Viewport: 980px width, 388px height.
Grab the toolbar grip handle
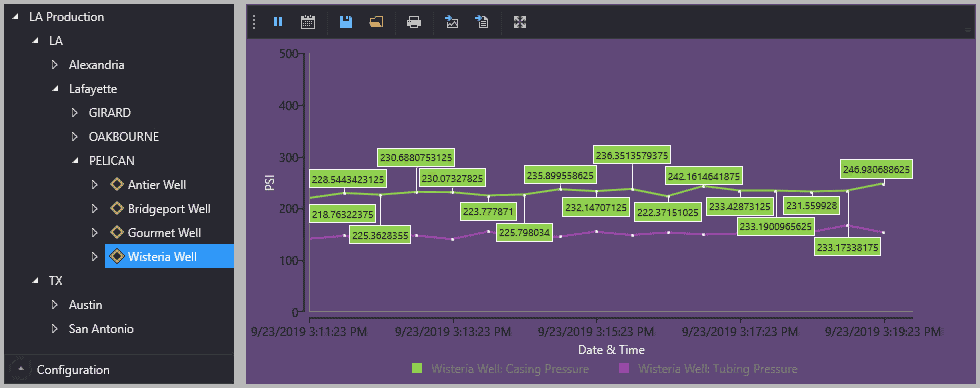click(254, 22)
